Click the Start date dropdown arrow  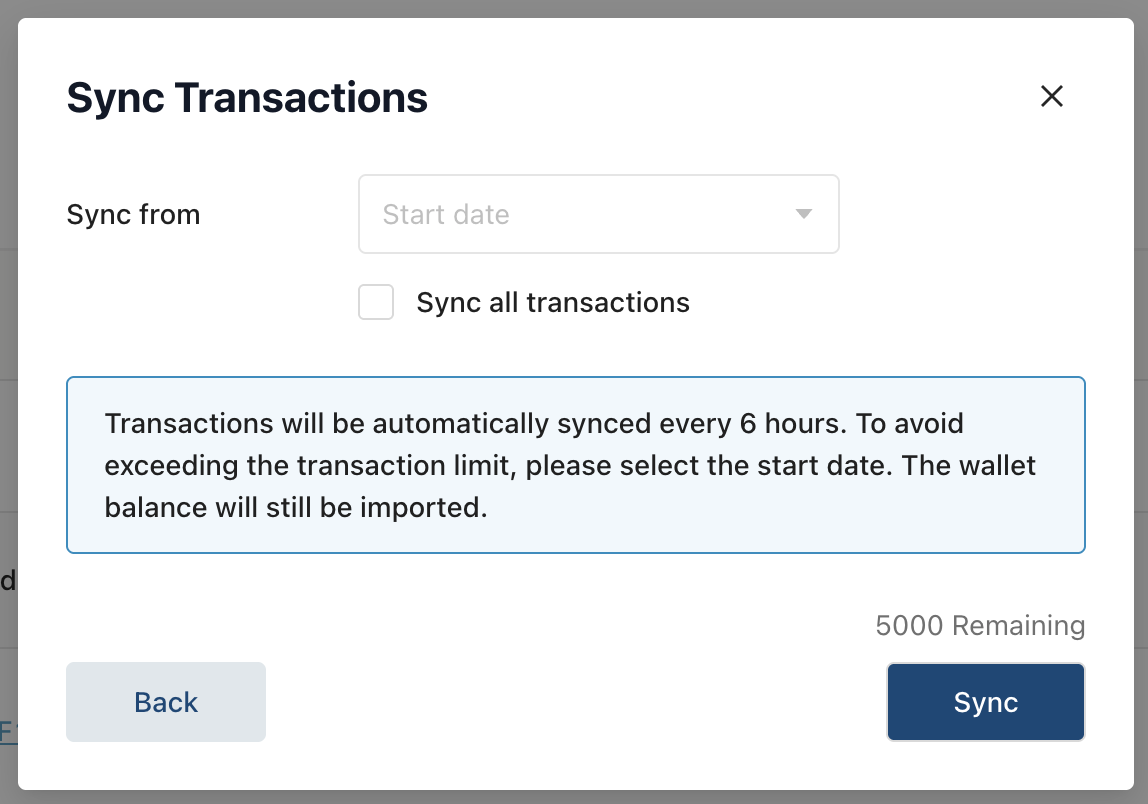click(x=803, y=214)
